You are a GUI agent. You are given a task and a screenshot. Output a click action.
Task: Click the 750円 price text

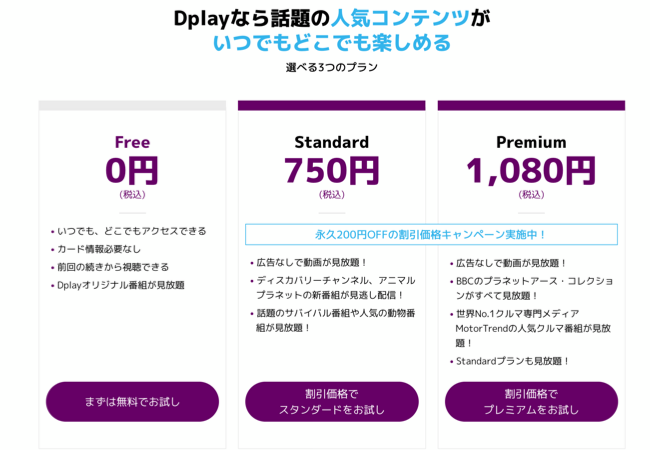click(332, 170)
